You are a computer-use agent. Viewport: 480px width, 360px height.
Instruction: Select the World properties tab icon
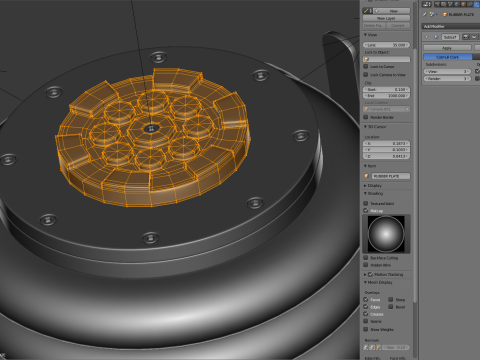coord(457,4)
